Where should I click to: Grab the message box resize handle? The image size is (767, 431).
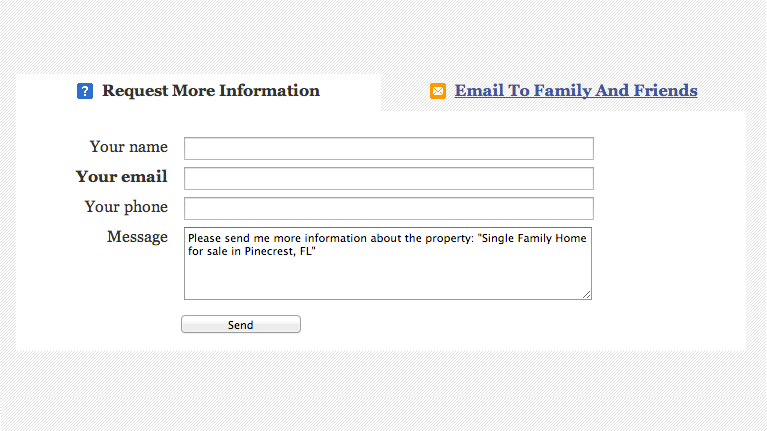click(587, 294)
